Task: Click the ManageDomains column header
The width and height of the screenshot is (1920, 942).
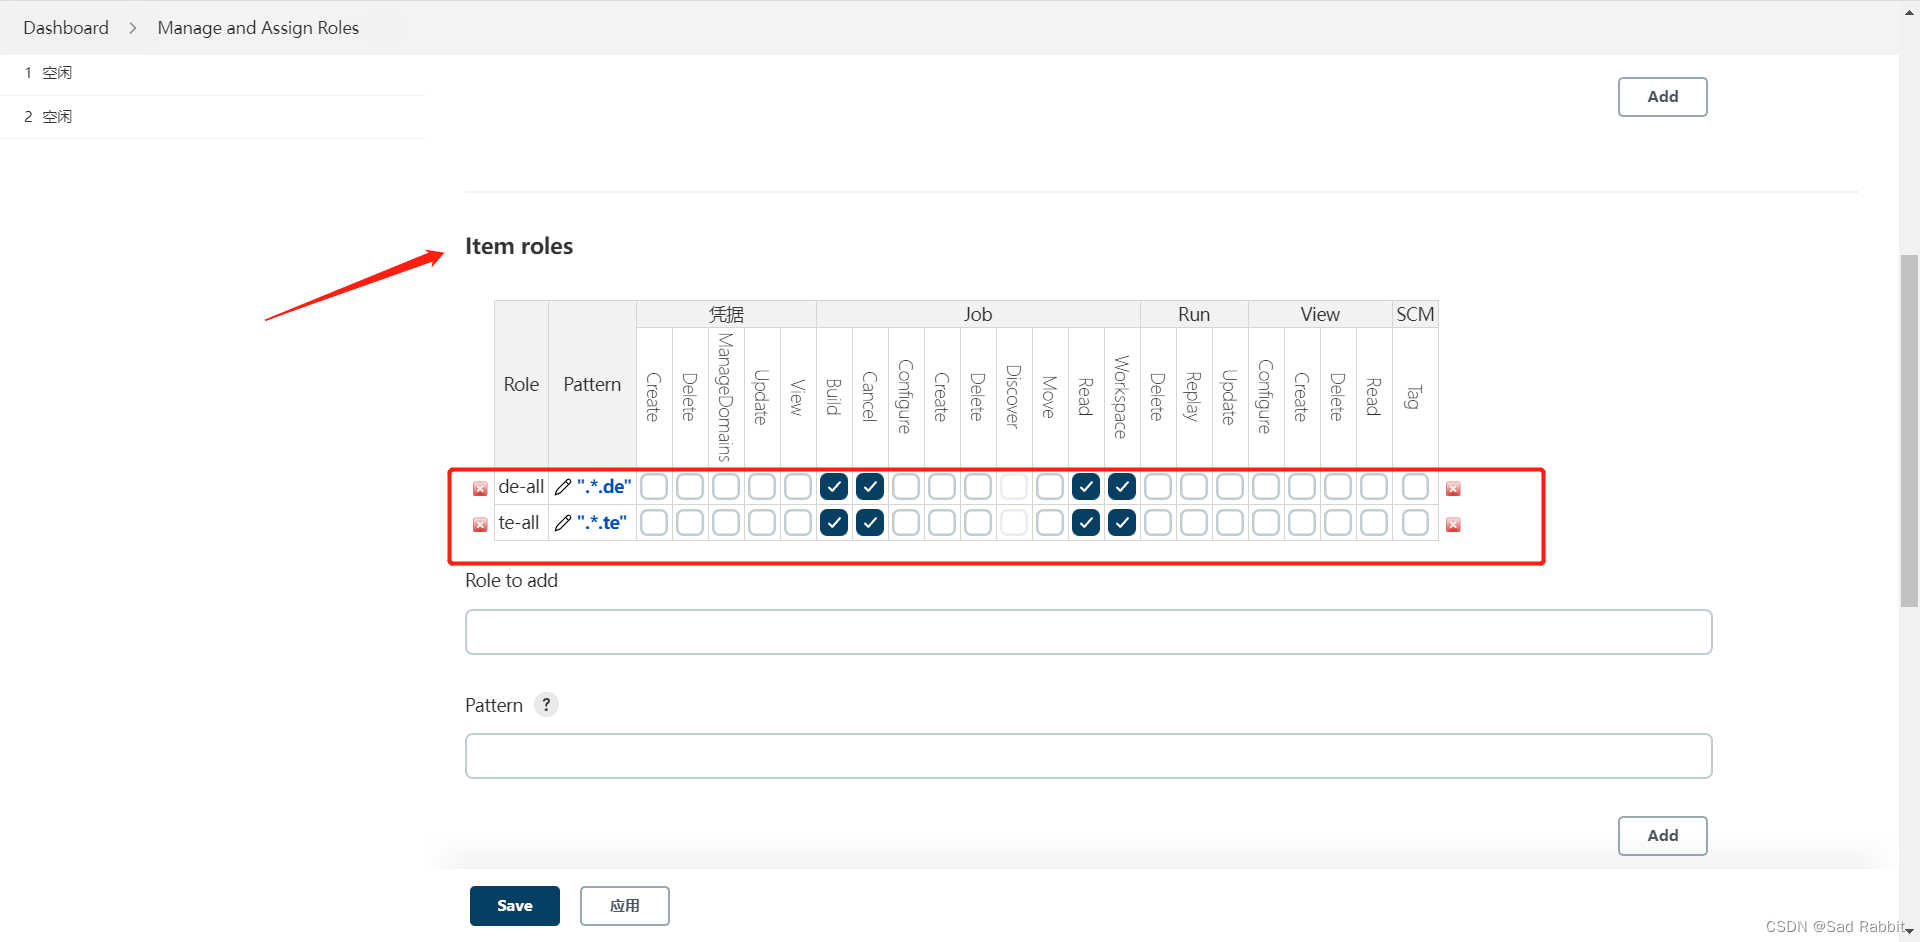Action: click(x=726, y=397)
